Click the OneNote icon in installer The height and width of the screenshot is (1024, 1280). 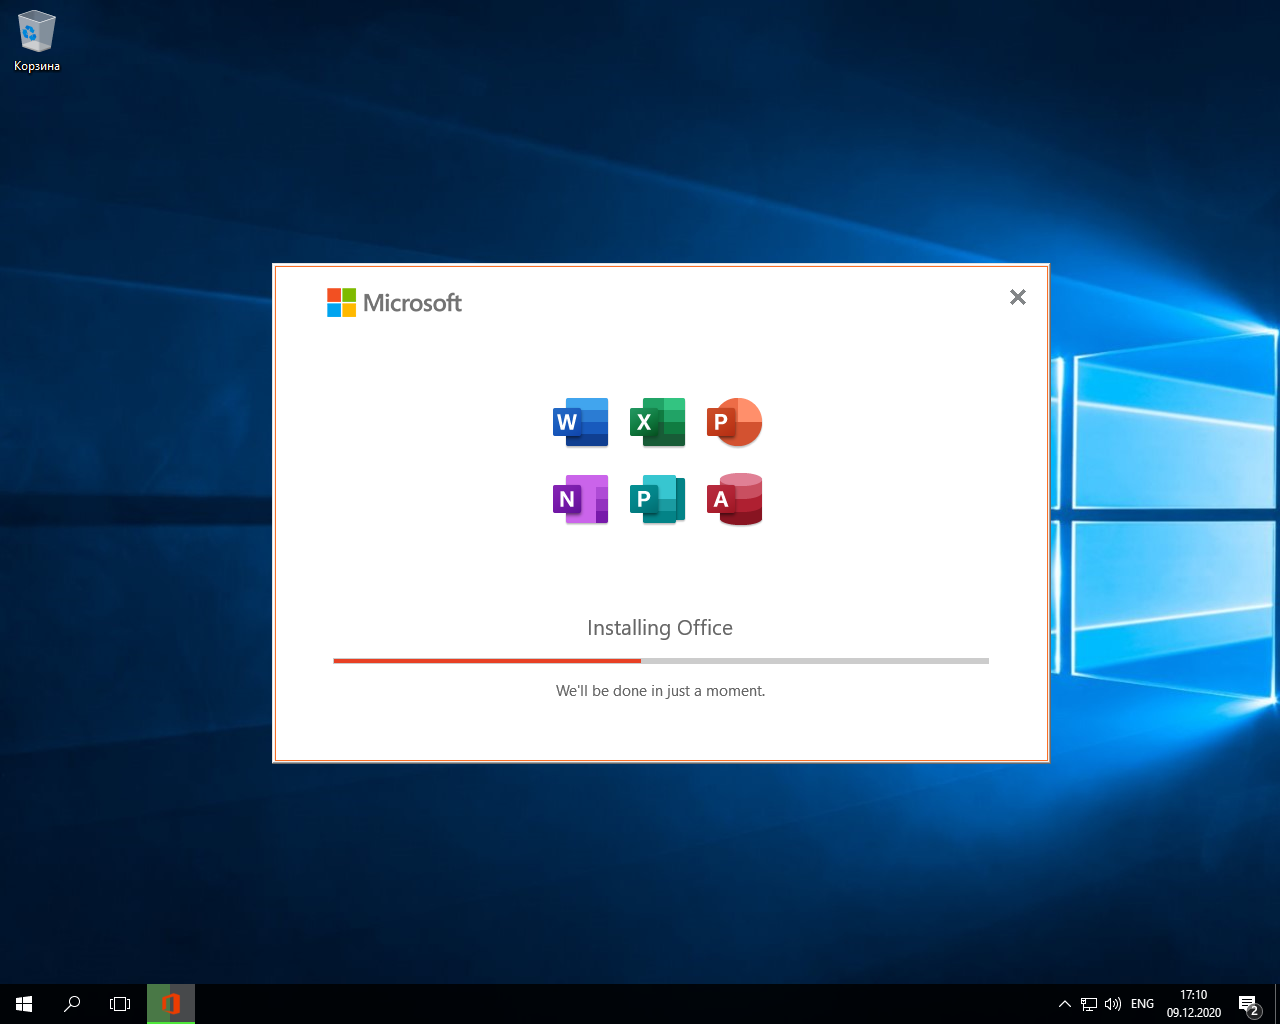point(581,499)
